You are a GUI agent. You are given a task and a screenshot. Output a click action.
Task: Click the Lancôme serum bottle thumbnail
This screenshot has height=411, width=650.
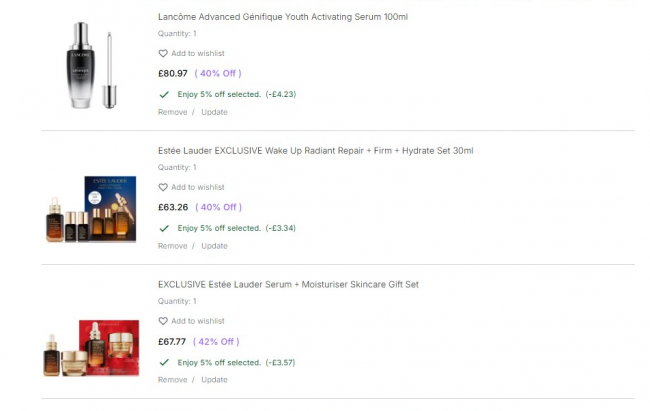coord(90,65)
